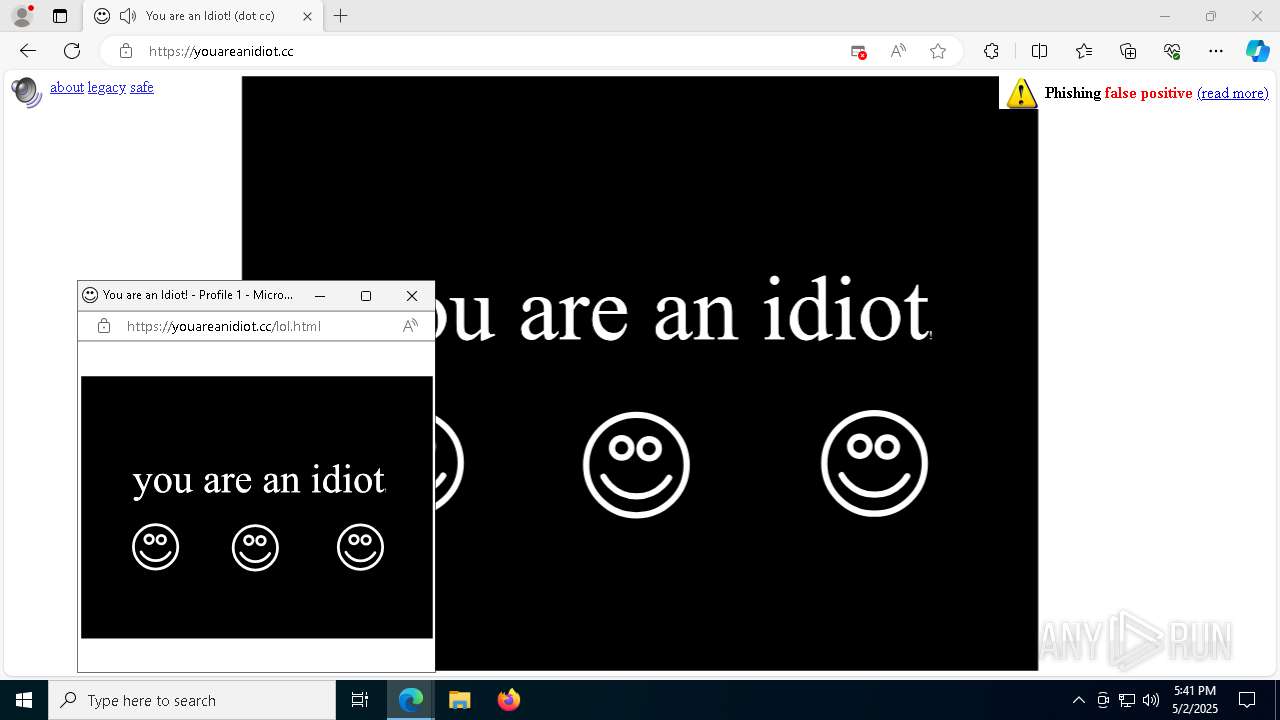View site information via the lock icon
The width and height of the screenshot is (1280, 720).
(x=126, y=51)
